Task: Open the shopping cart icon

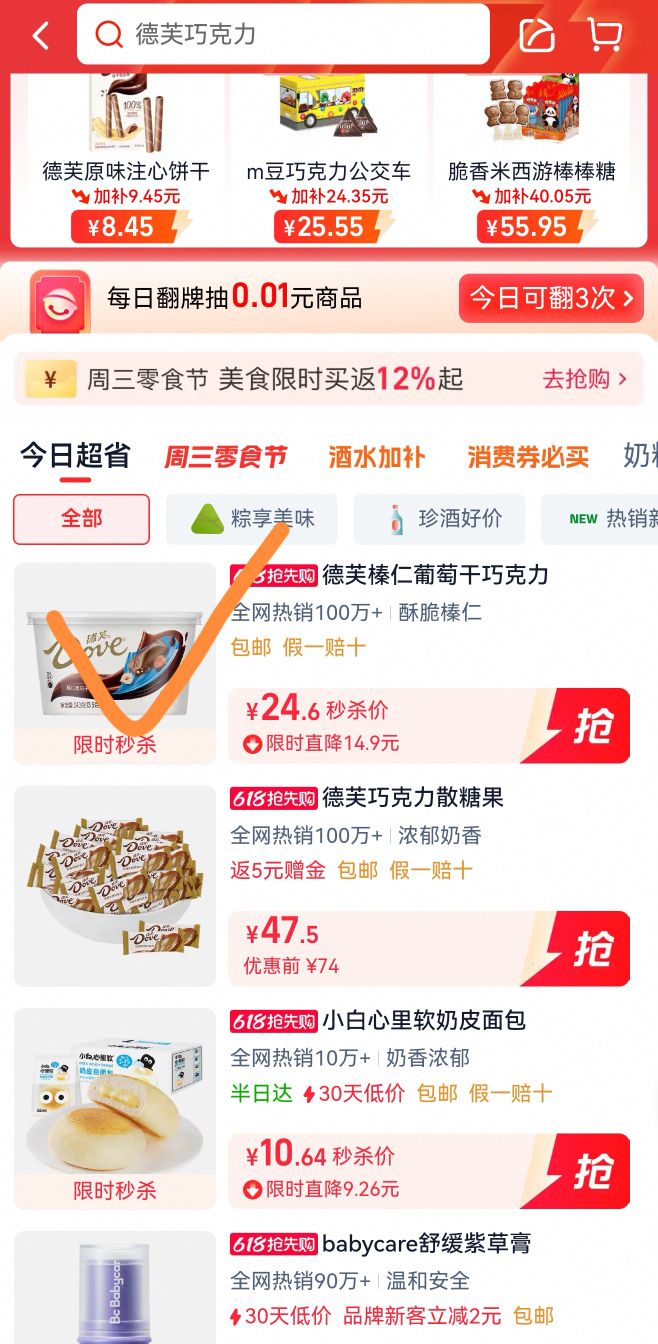Action: click(604, 35)
